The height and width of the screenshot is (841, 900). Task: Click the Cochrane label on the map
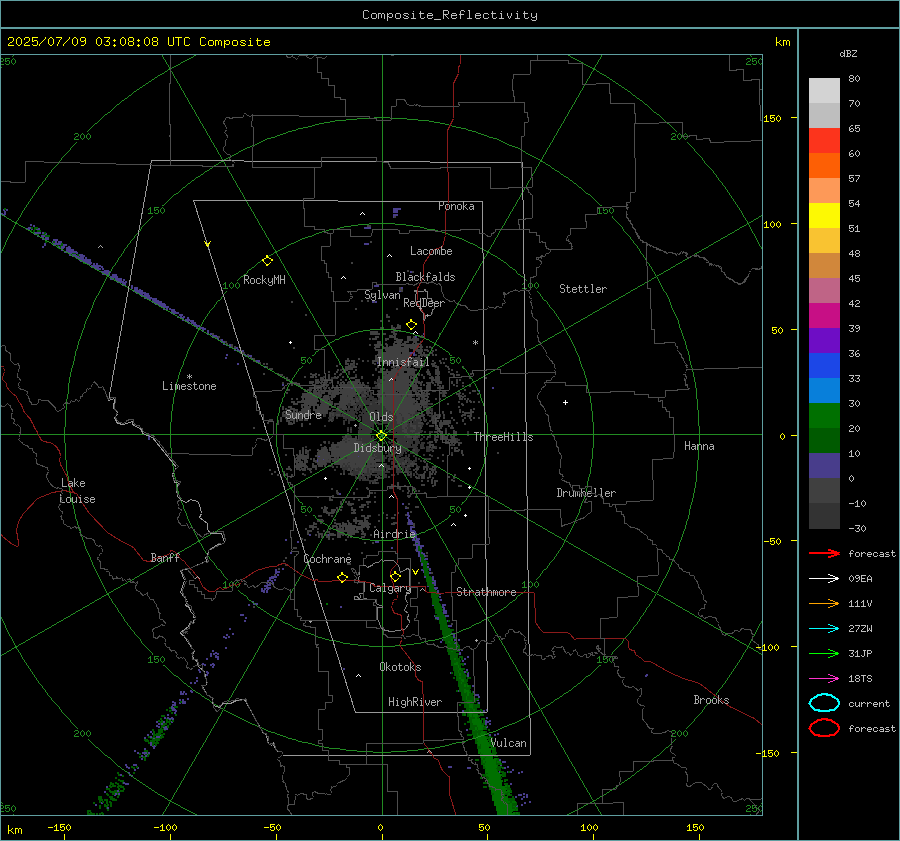click(327, 559)
